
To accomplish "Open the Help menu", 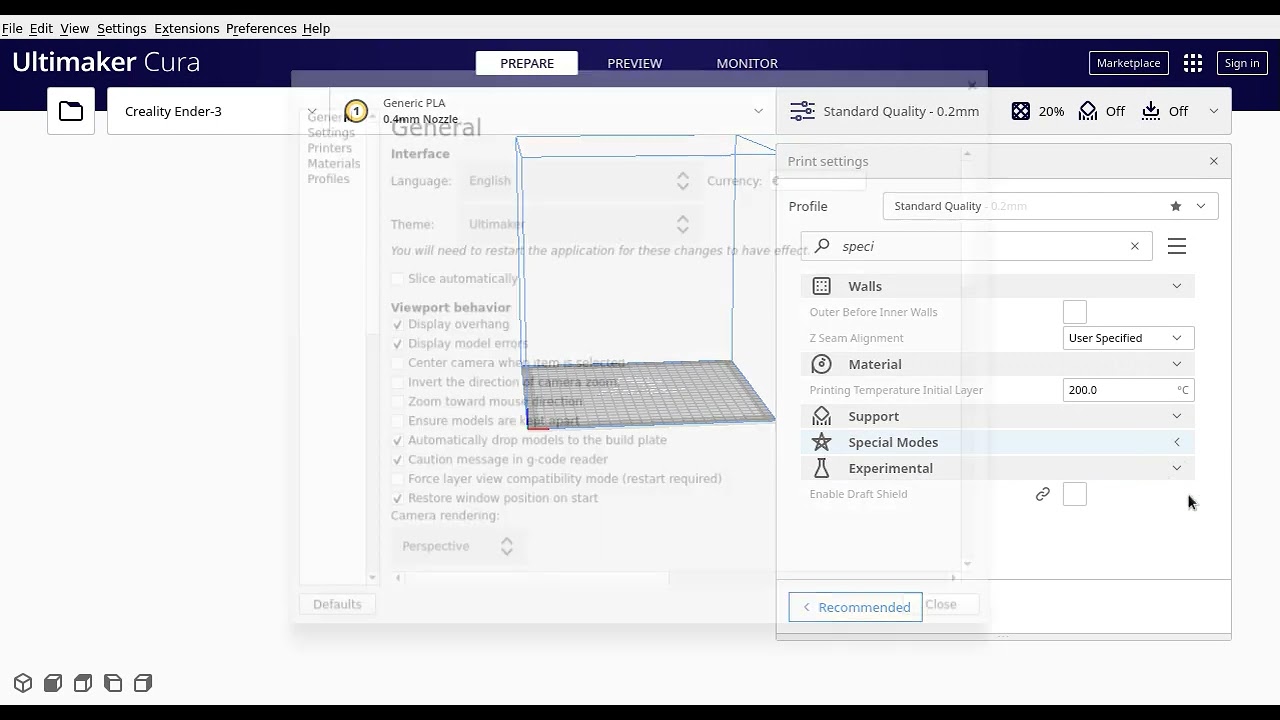I will (316, 28).
